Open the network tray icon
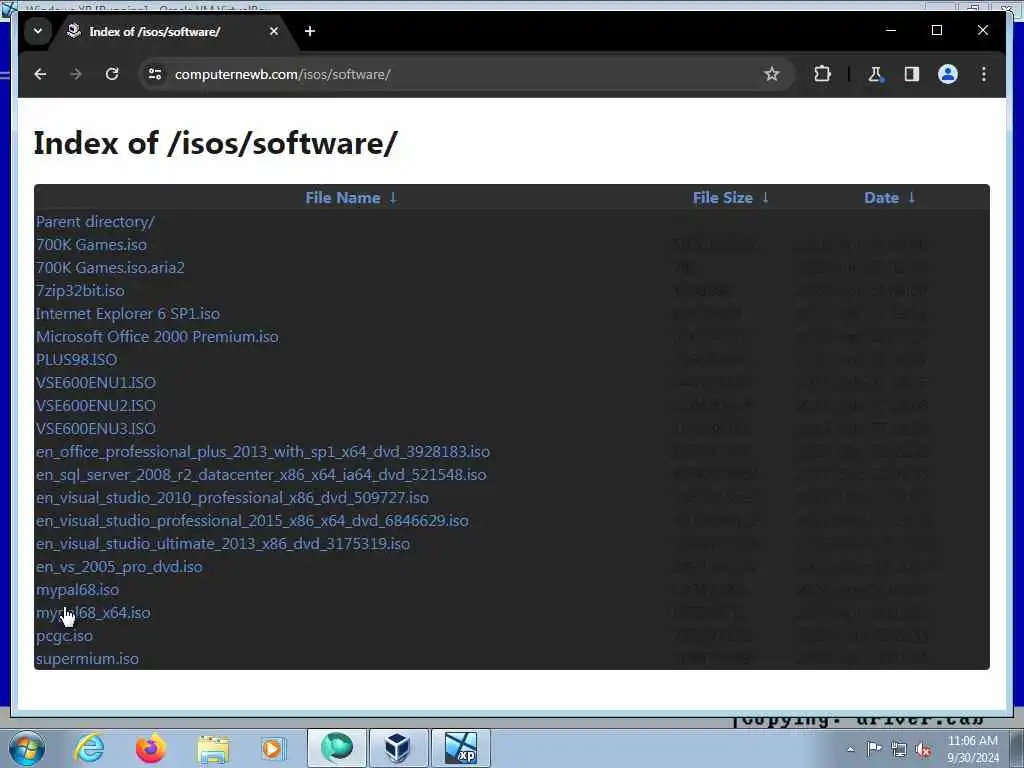 click(899, 749)
